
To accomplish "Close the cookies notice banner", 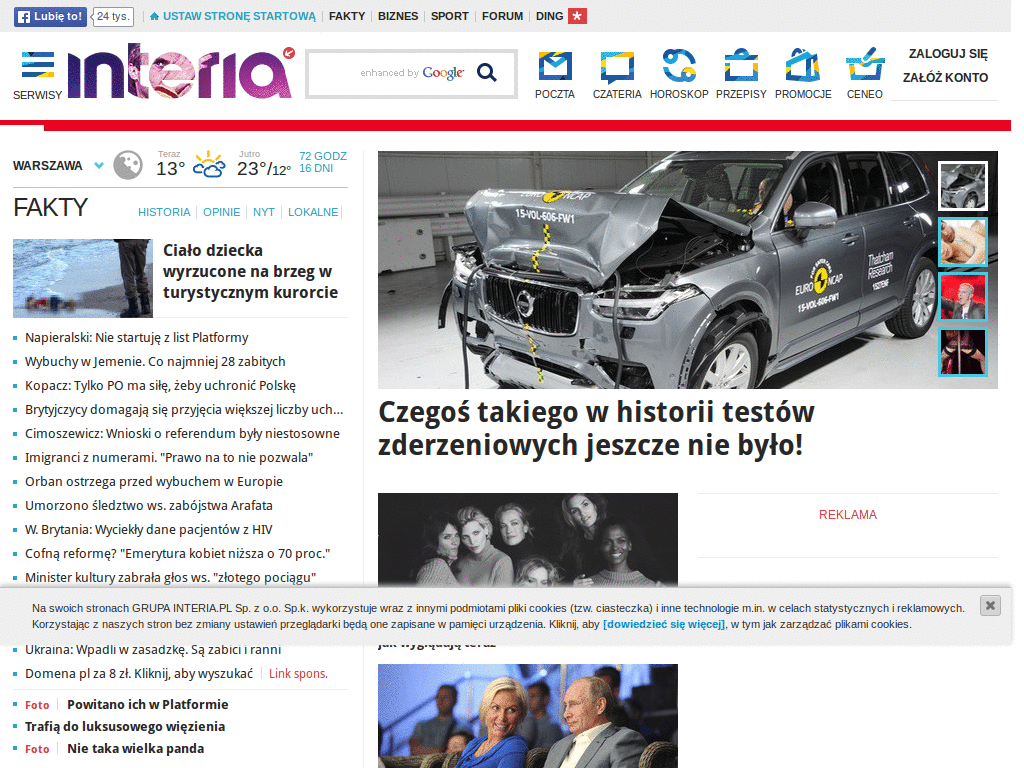I will coord(990,605).
